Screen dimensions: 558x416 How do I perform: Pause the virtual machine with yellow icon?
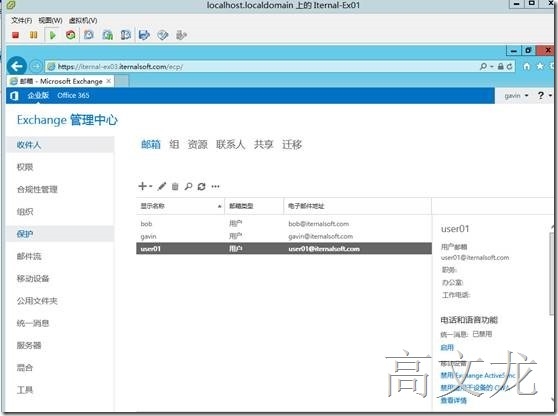tap(33, 35)
